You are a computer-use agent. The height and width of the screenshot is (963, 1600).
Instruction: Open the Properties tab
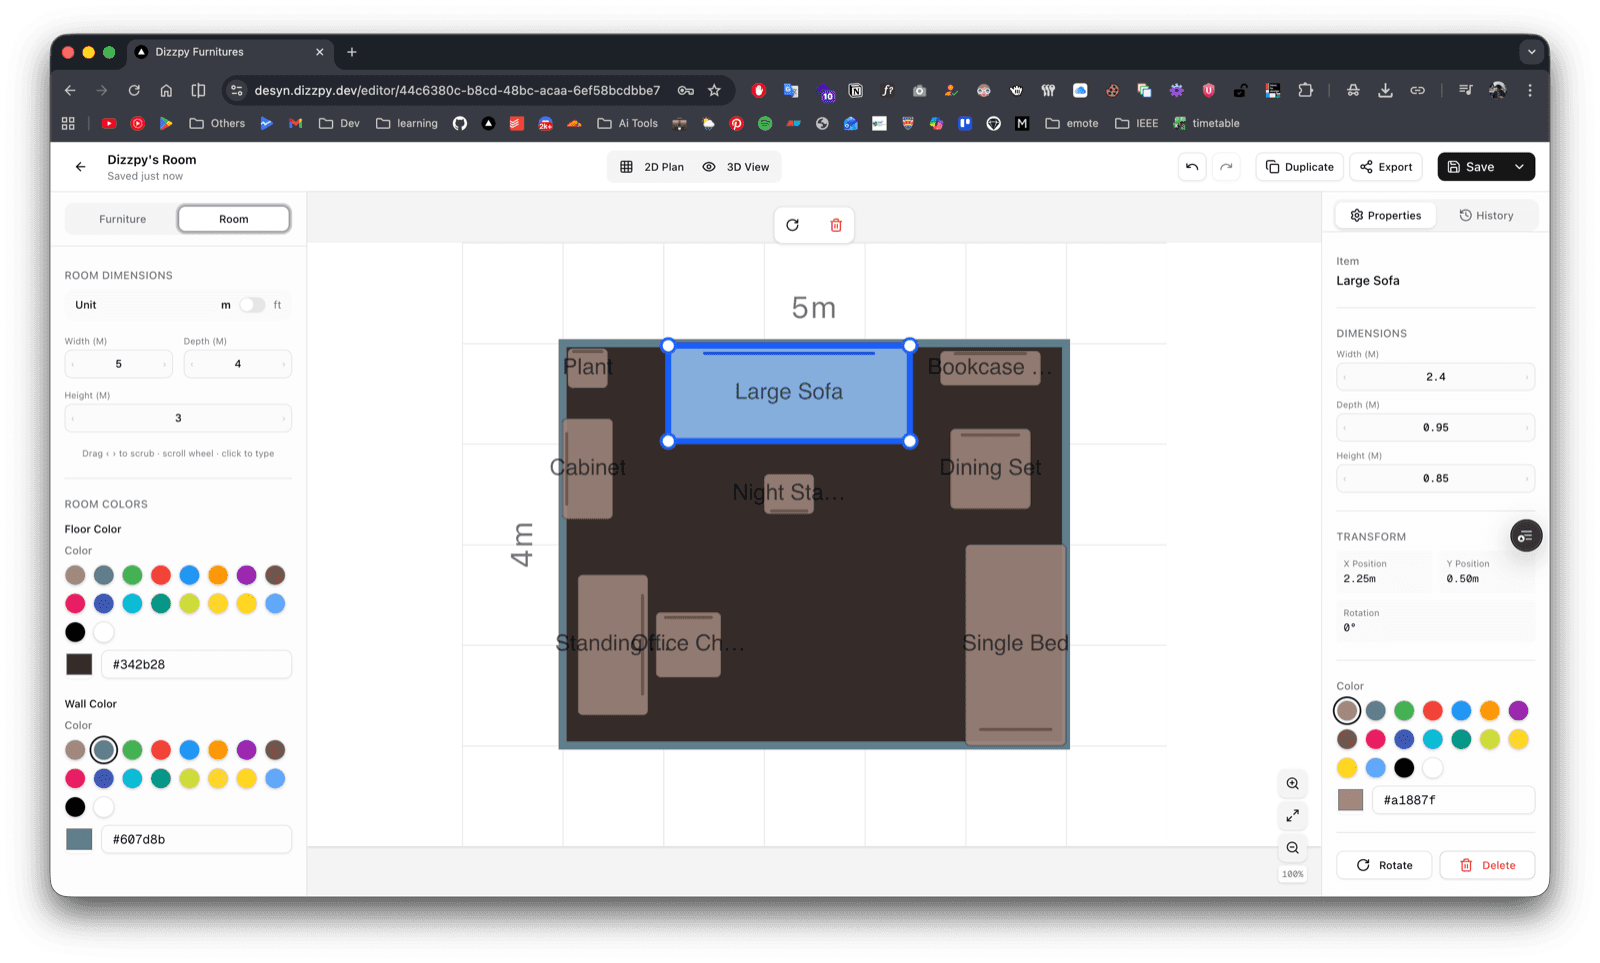coord(1386,215)
